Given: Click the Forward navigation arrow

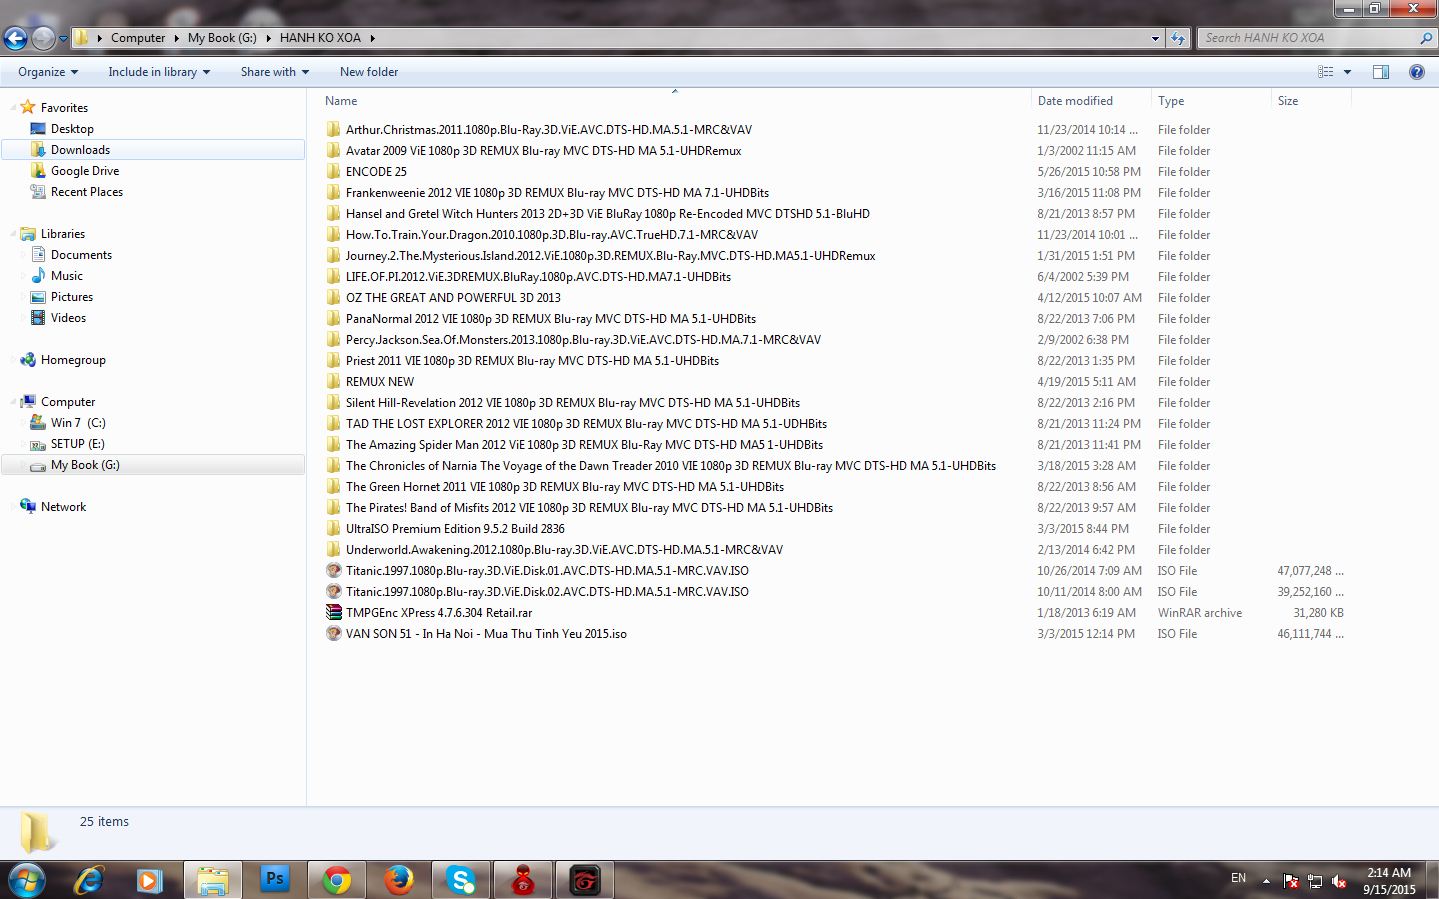Looking at the screenshot, I should pyautogui.click(x=43, y=38).
